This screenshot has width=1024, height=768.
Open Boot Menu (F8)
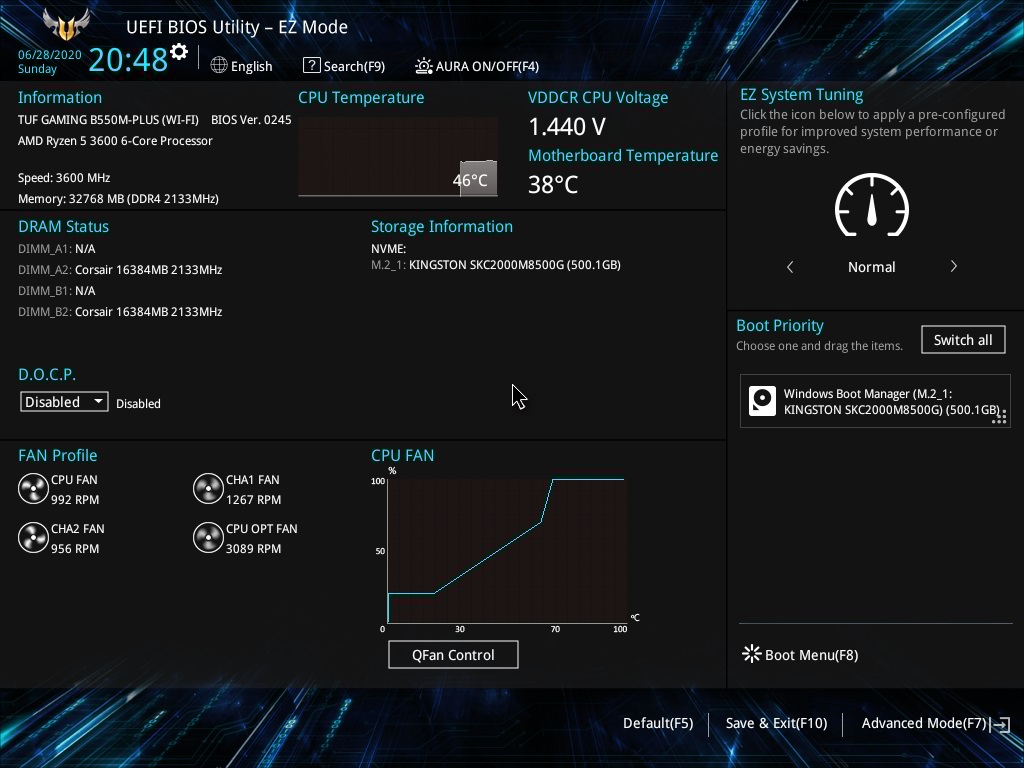[800, 655]
